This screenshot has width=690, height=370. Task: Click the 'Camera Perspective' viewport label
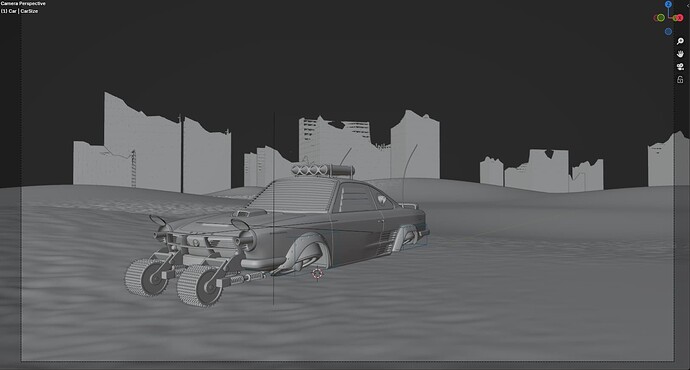(23, 4)
